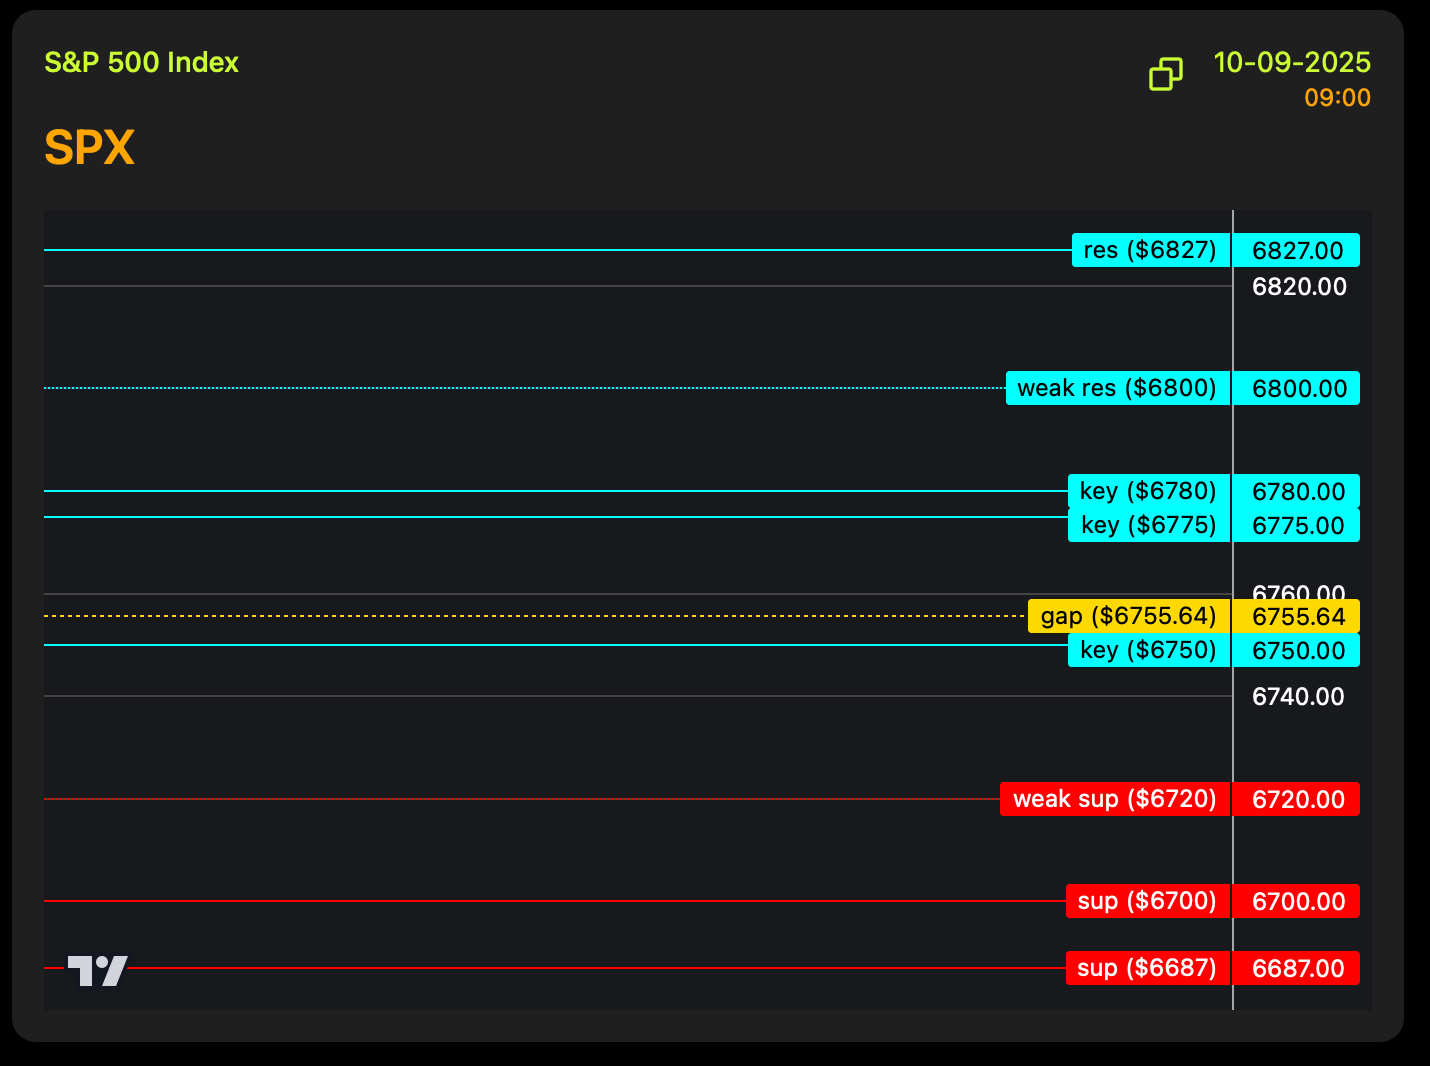Select the sup ($6687) level label

pyautogui.click(x=1147, y=968)
